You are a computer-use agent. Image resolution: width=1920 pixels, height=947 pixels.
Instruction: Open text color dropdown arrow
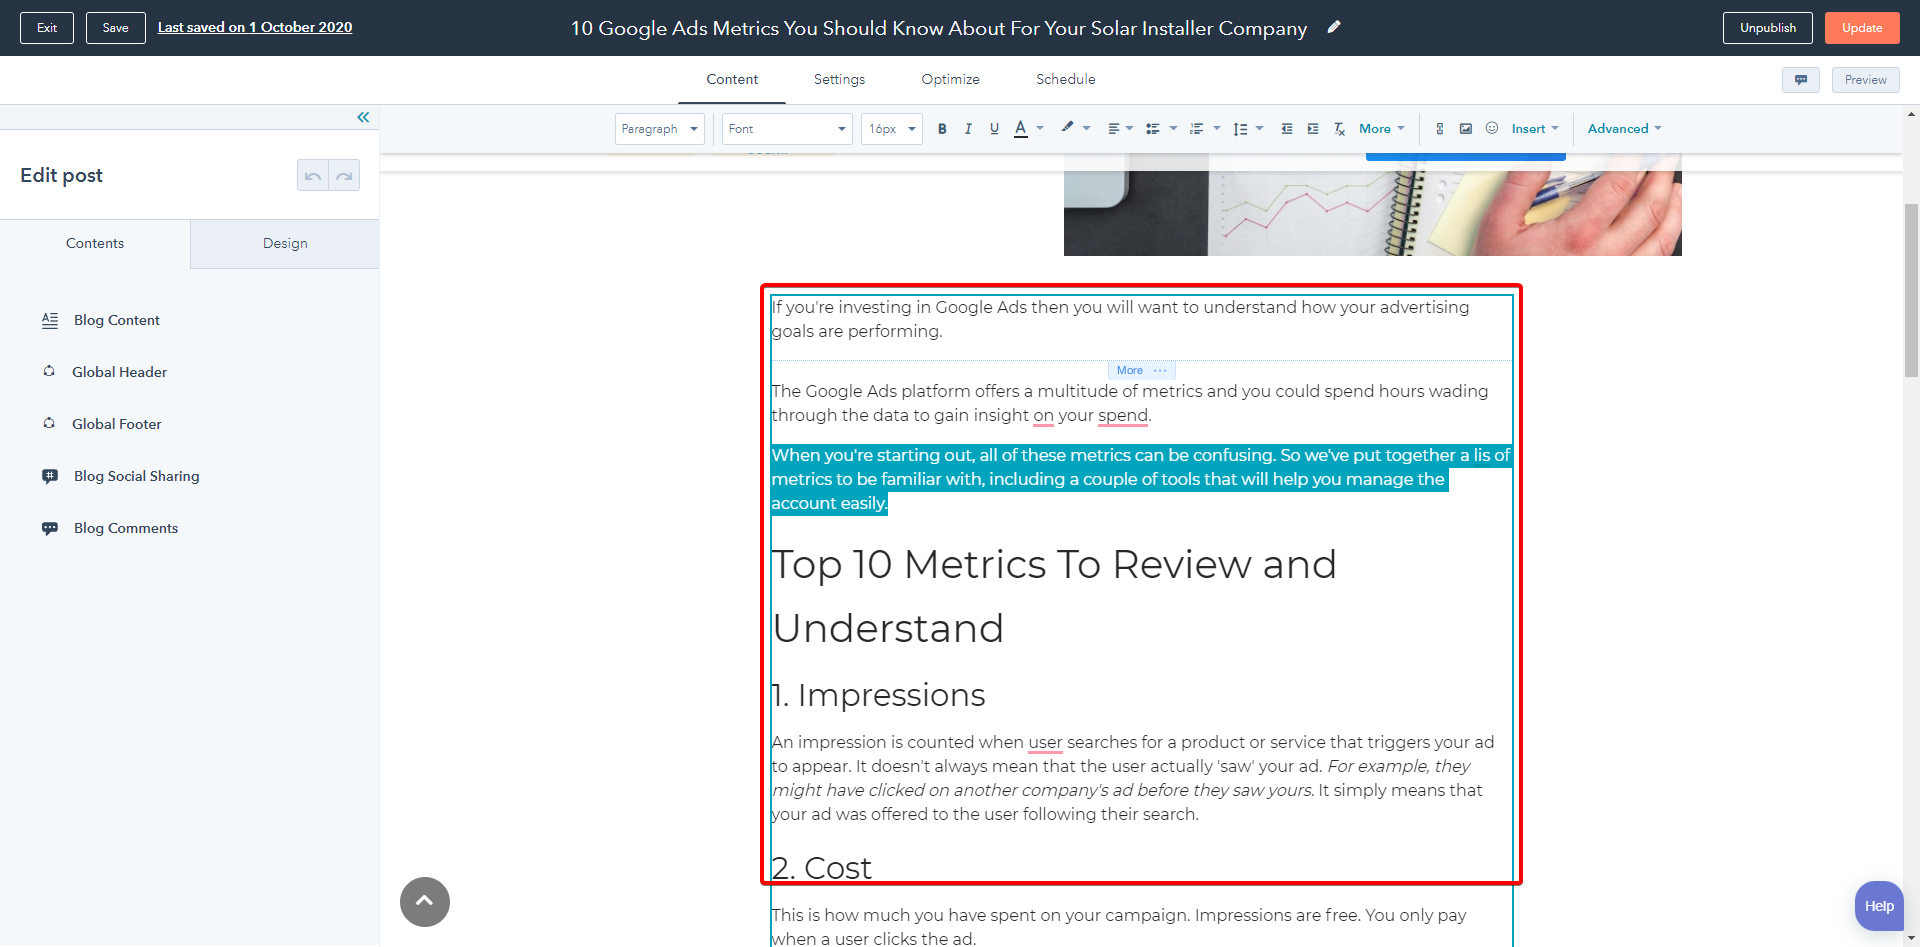pyautogui.click(x=1040, y=128)
